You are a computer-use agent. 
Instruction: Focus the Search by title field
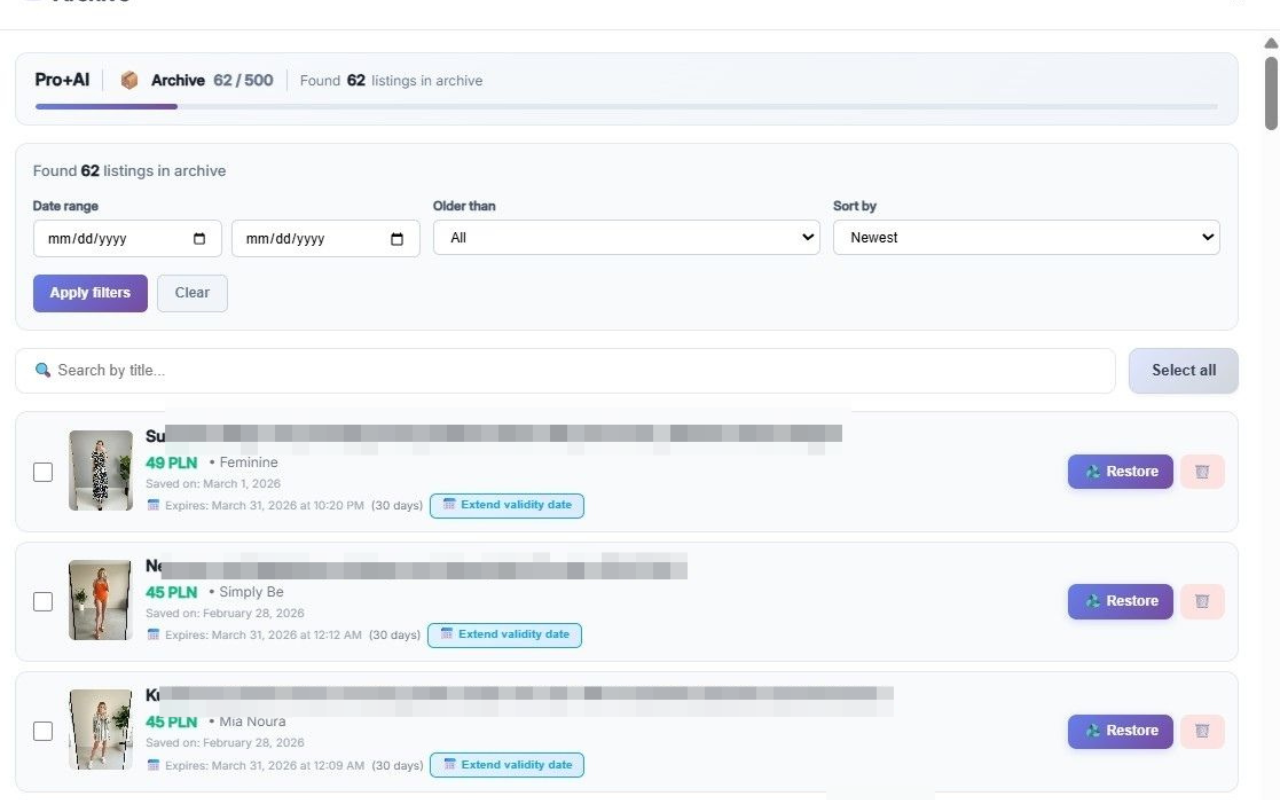coord(565,370)
